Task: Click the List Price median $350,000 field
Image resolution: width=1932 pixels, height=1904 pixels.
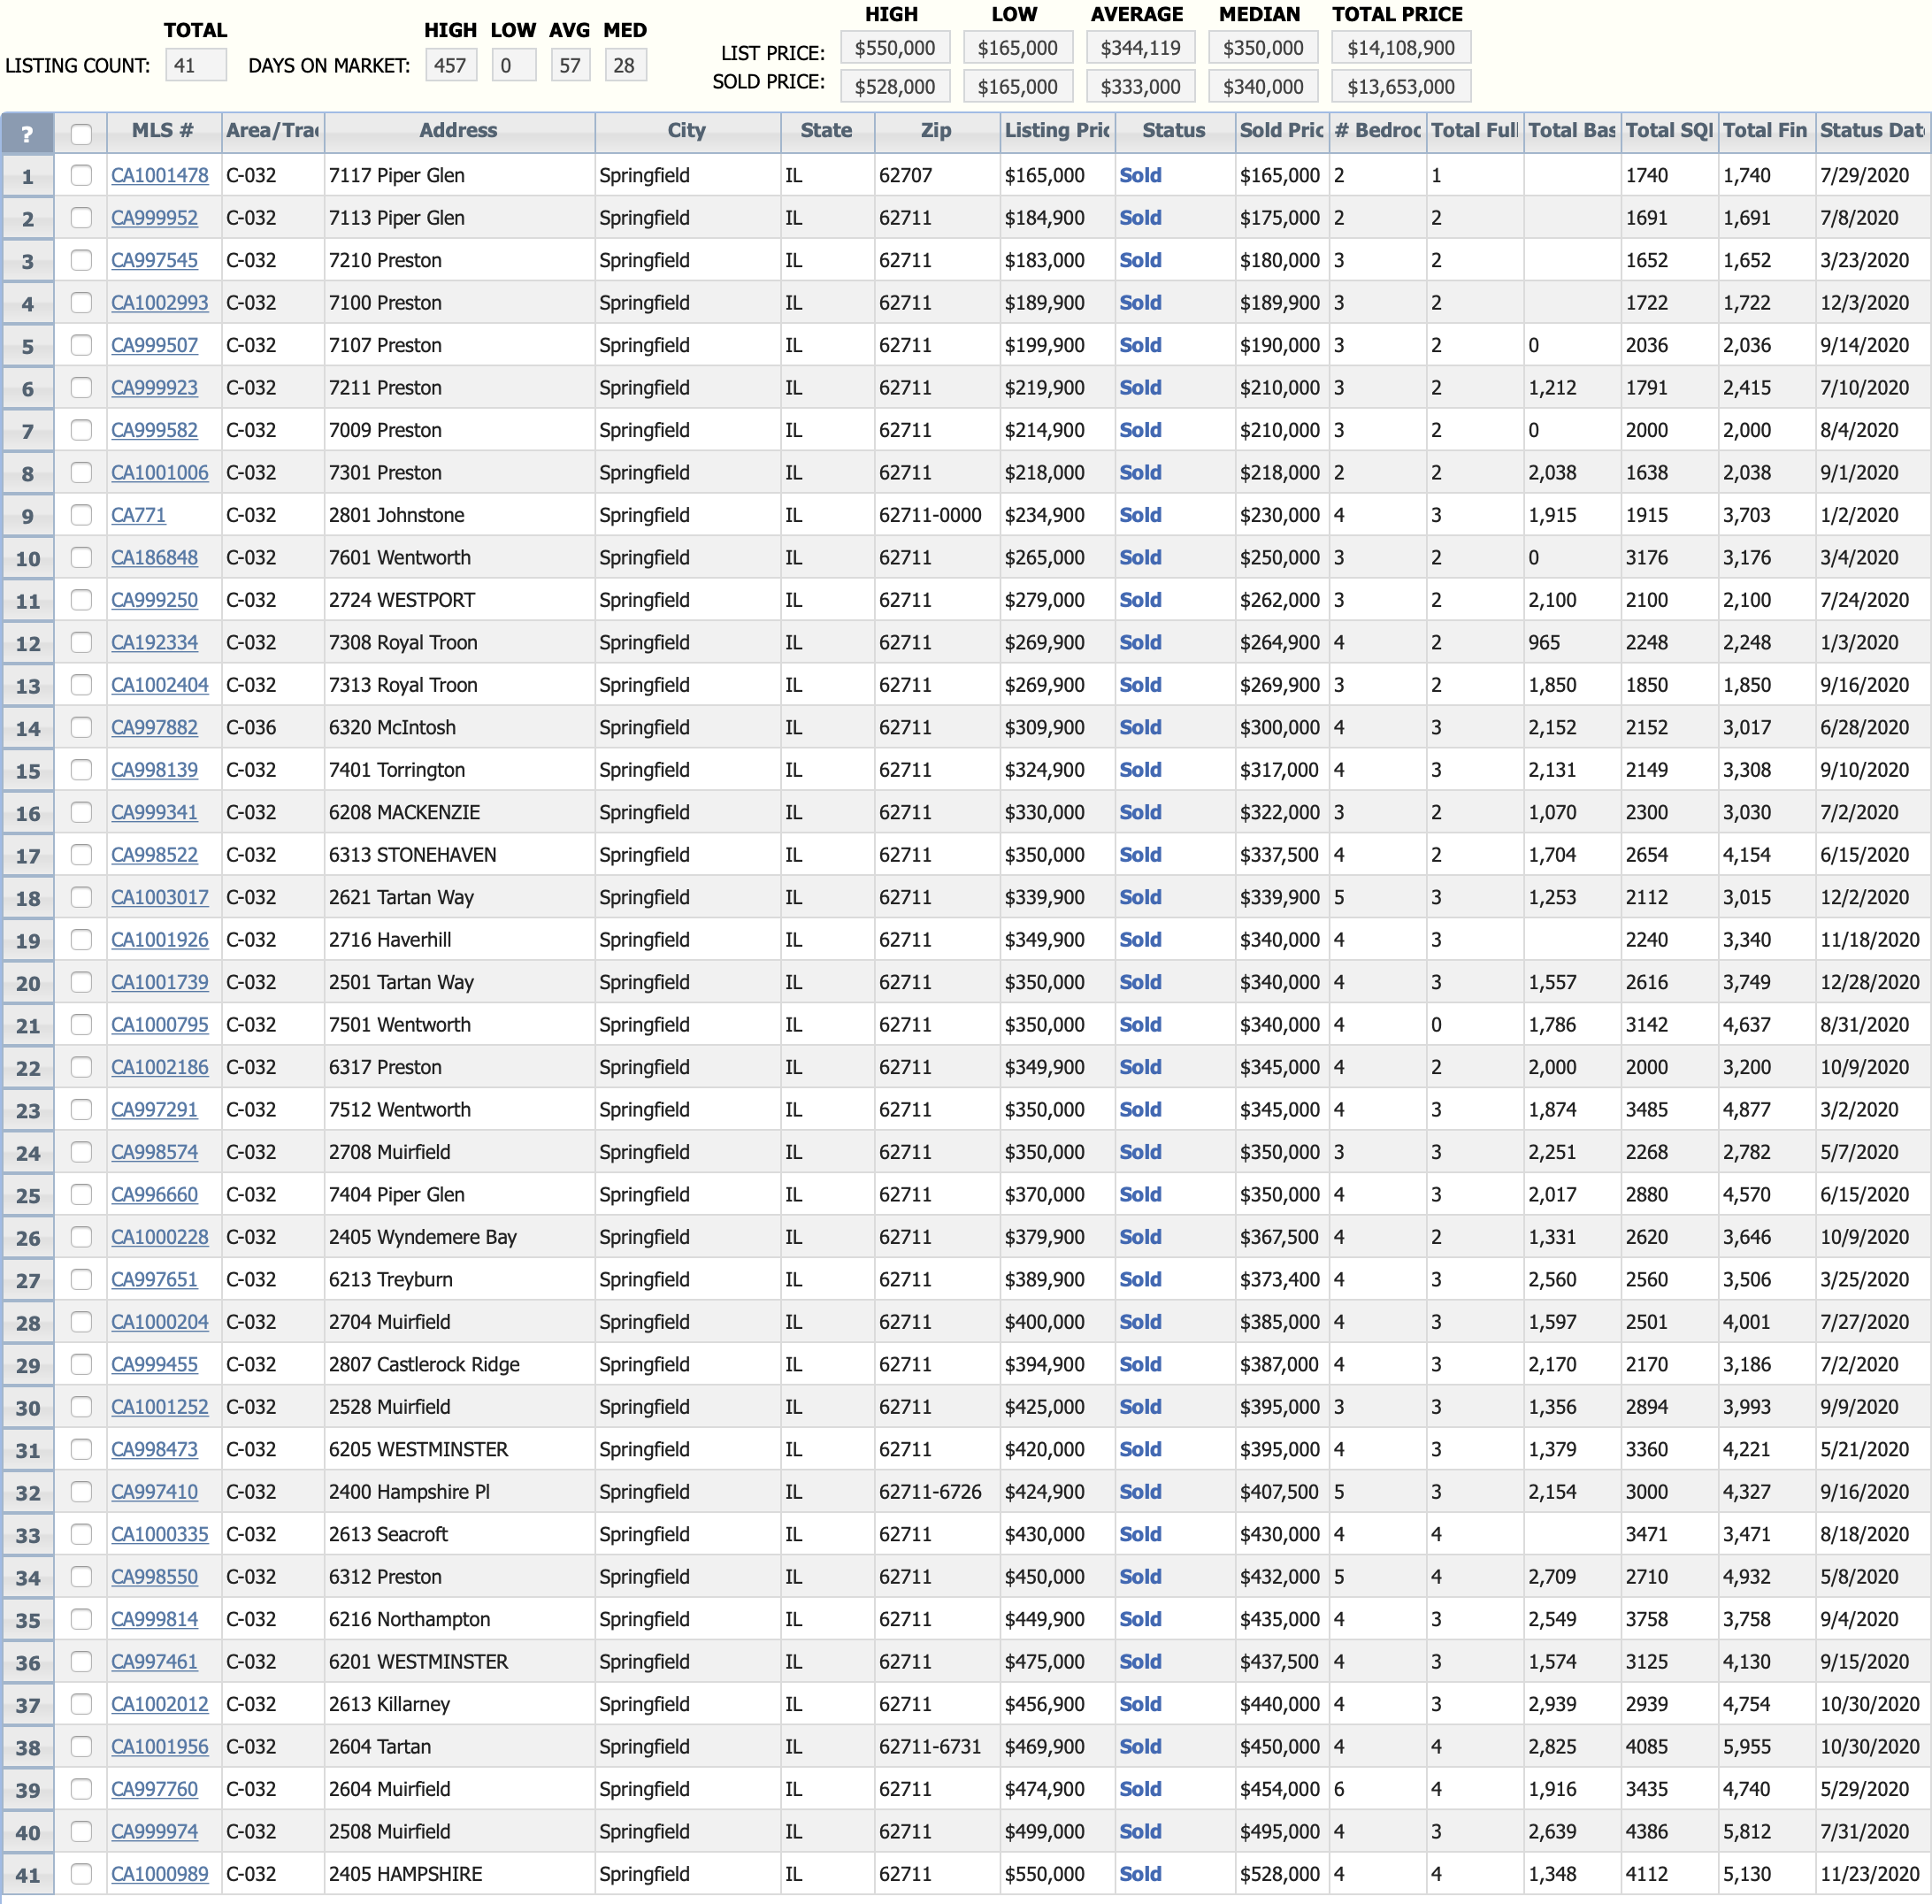Action: click(1263, 47)
